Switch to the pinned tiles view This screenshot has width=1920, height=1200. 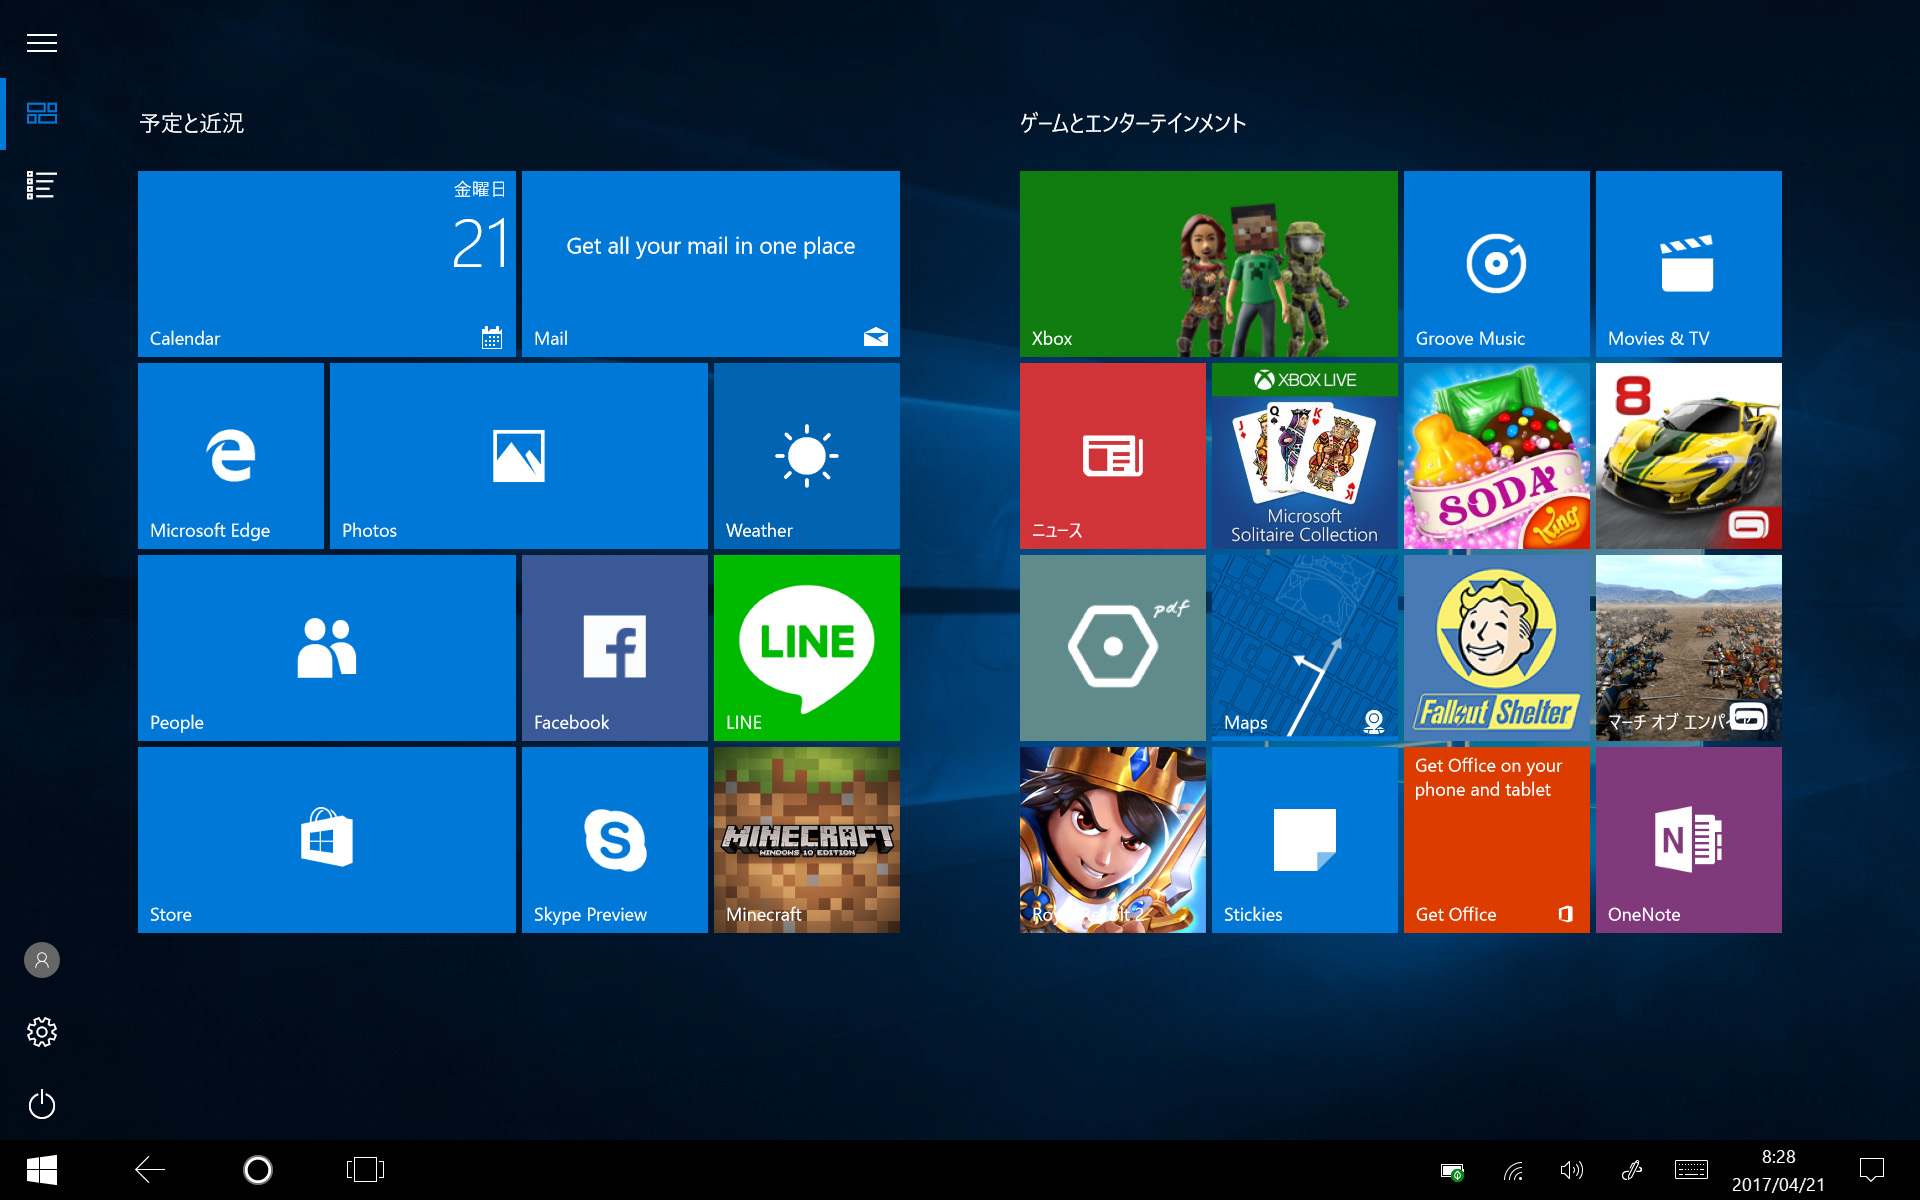tap(41, 113)
